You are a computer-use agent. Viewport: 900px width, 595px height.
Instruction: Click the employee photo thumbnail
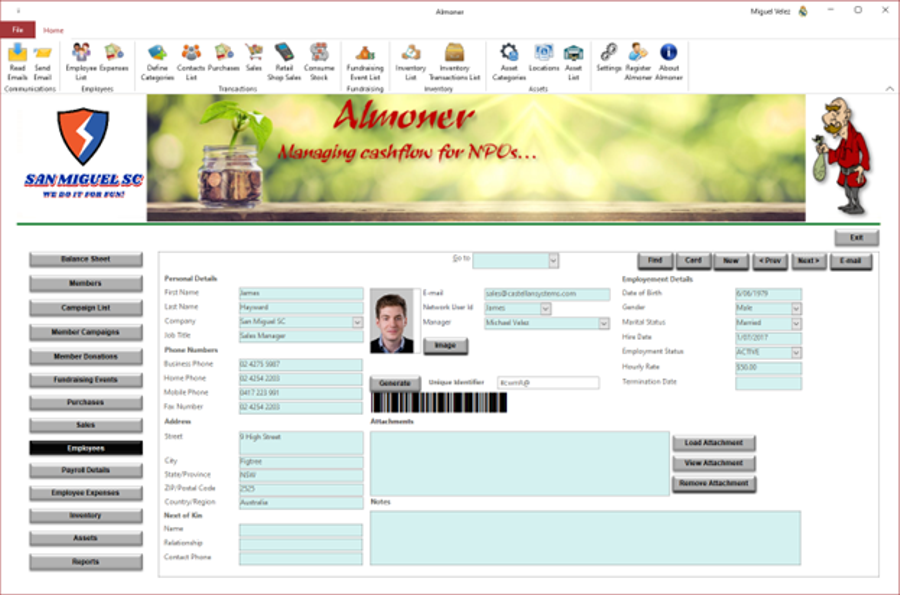(392, 321)
